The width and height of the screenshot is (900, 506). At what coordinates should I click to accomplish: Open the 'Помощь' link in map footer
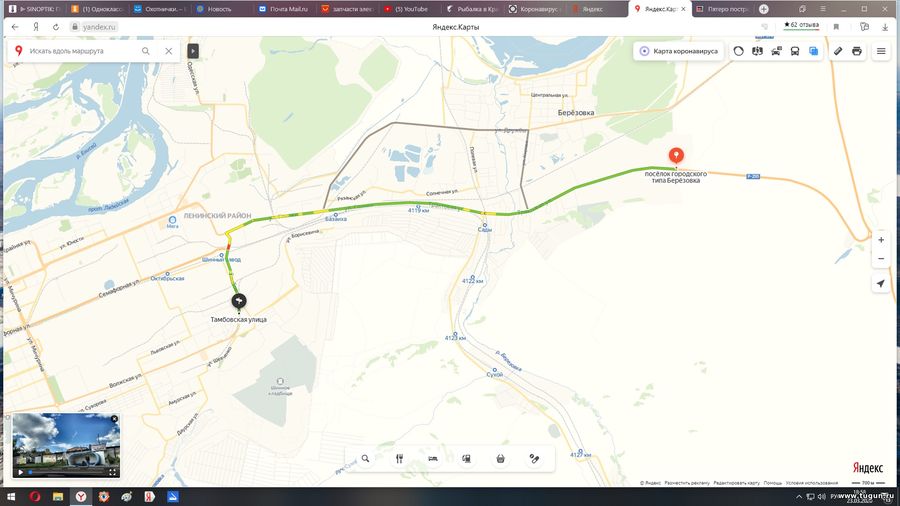(x=773, y=483)
